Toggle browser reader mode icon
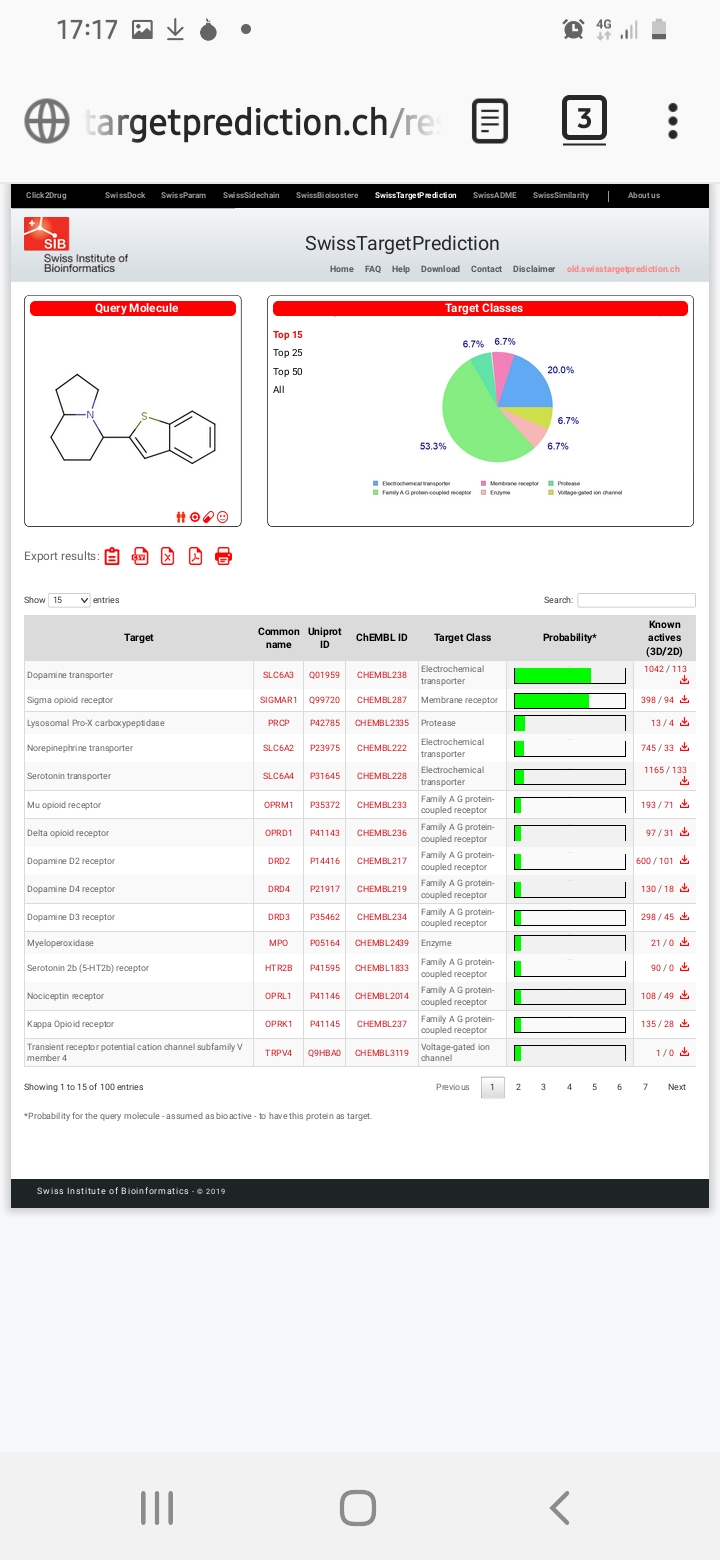This screenshot has width=720, height=1560. [490, 121]
